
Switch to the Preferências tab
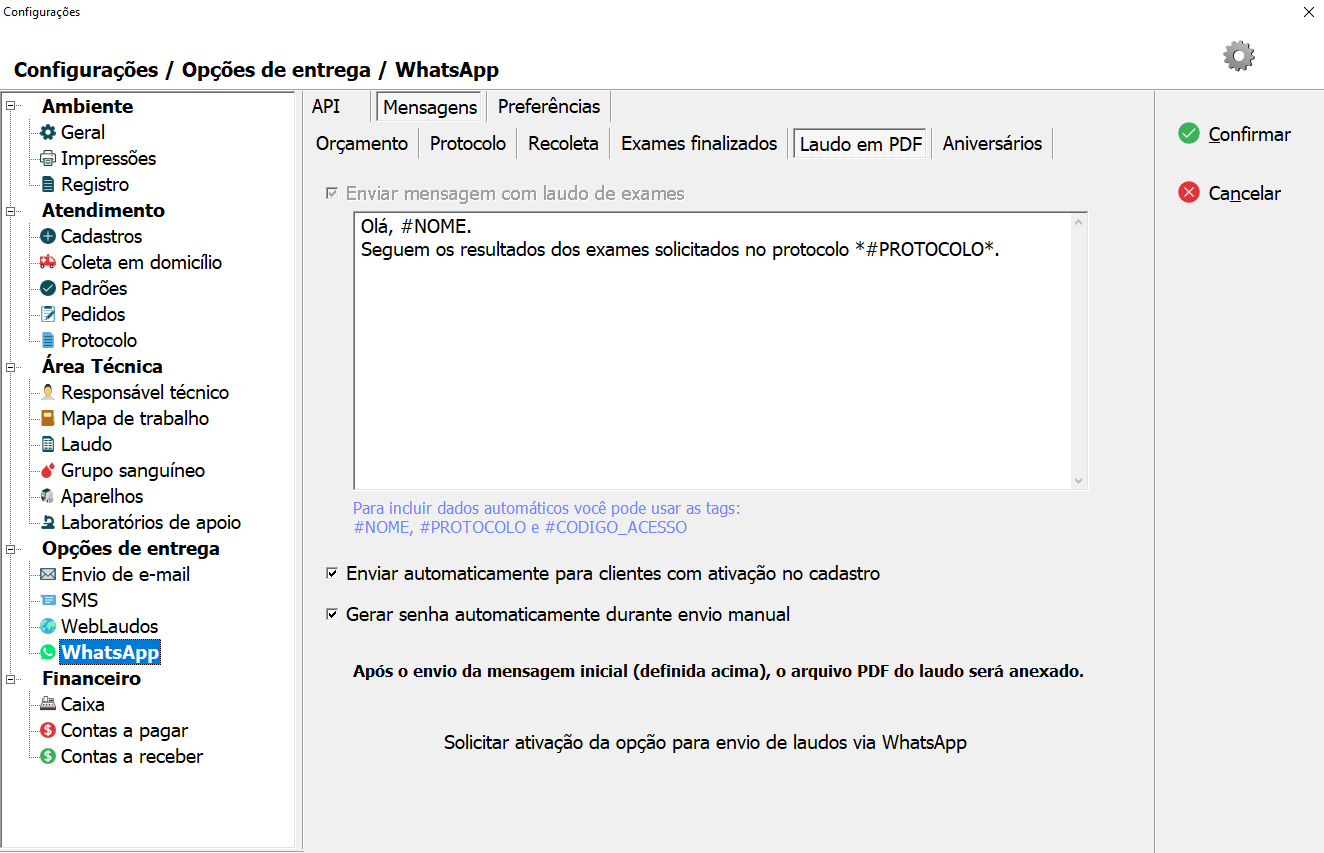pos(549,106)
